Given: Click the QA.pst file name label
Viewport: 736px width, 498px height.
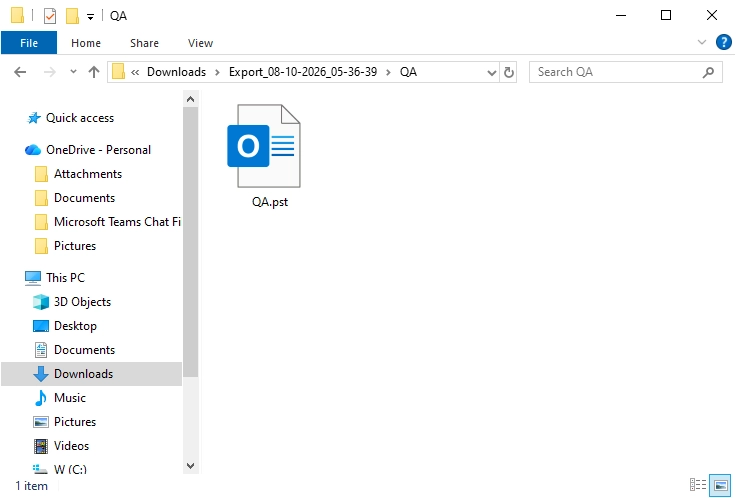Looking at the screenshot, I should click(270, 202).
